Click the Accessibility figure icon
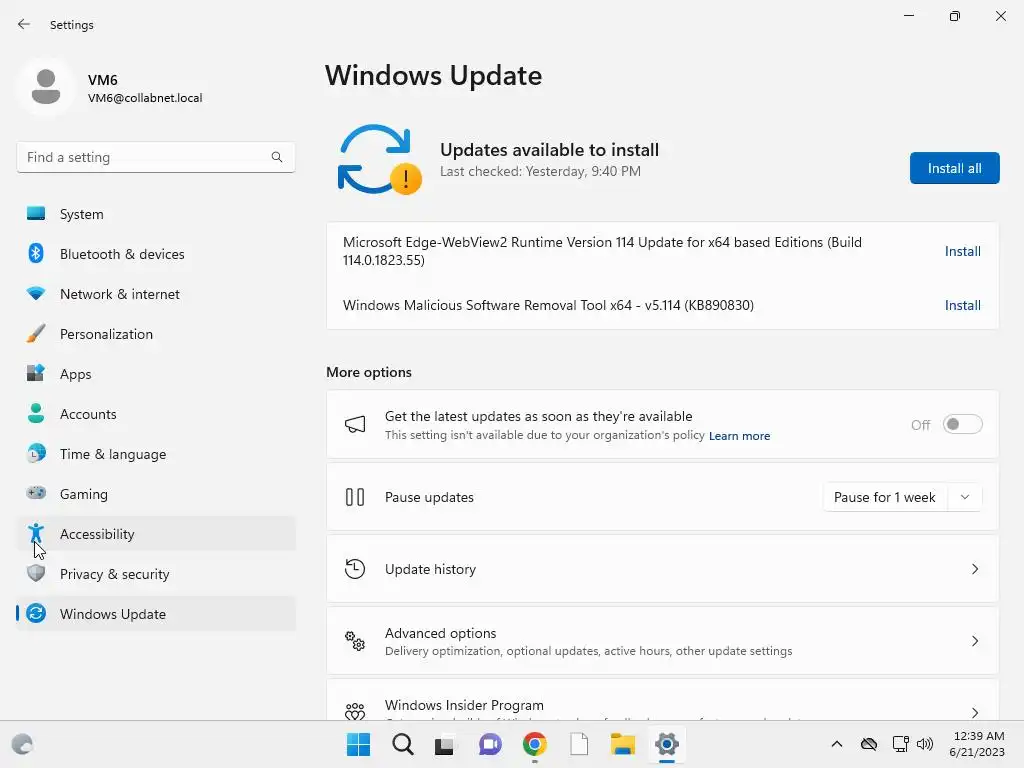 coord(36,534)
